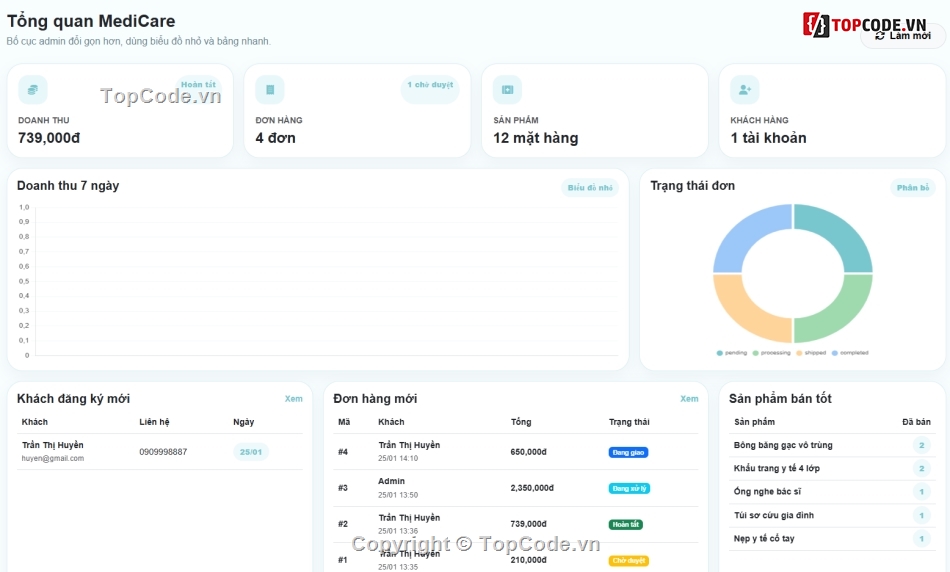Open Xem link in Đơn hàng mới
The width and height of the screenshot is (950, 572).
(689, 399)
